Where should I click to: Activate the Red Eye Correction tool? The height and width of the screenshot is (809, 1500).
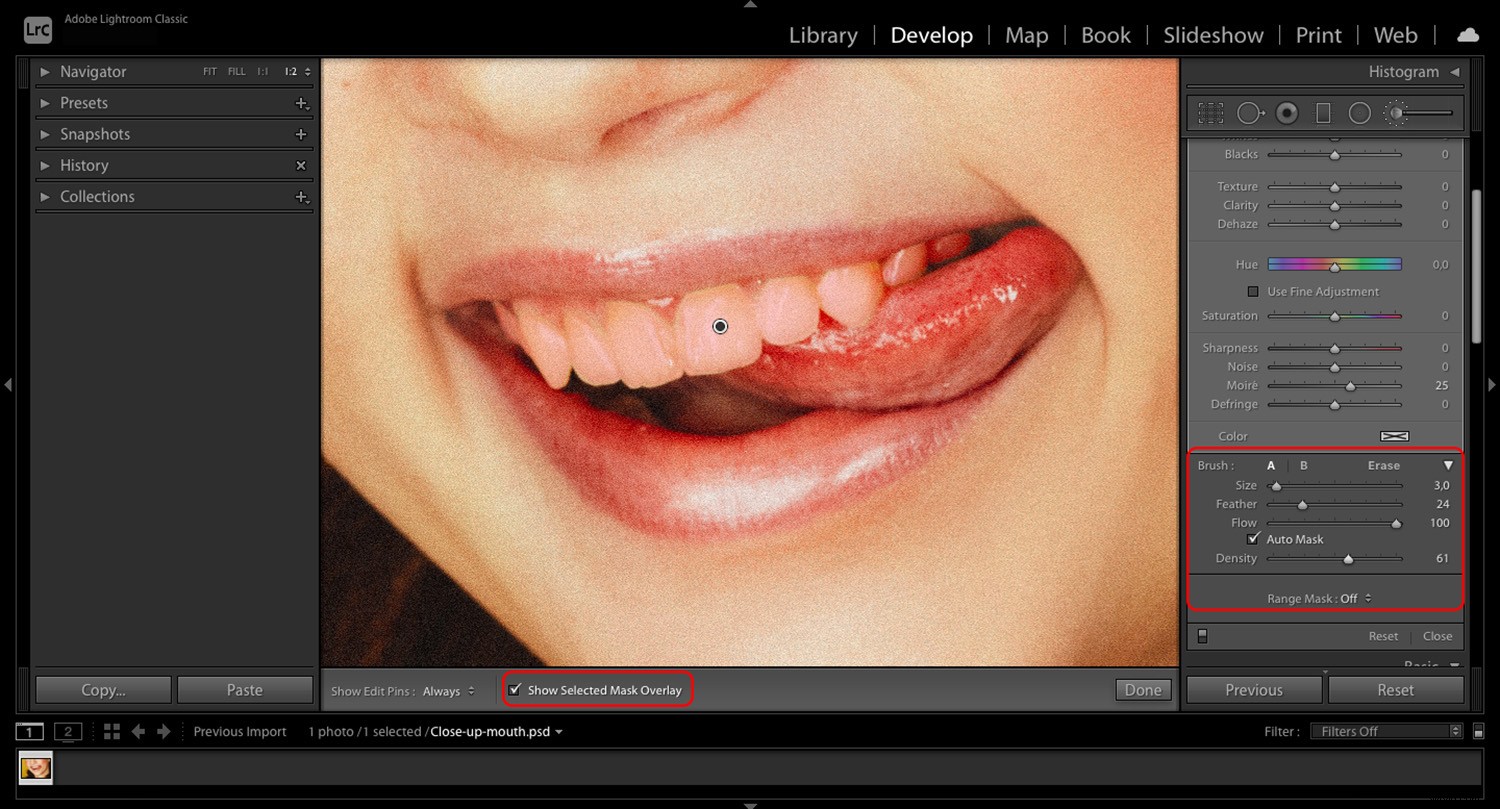tap(1287, 113)
